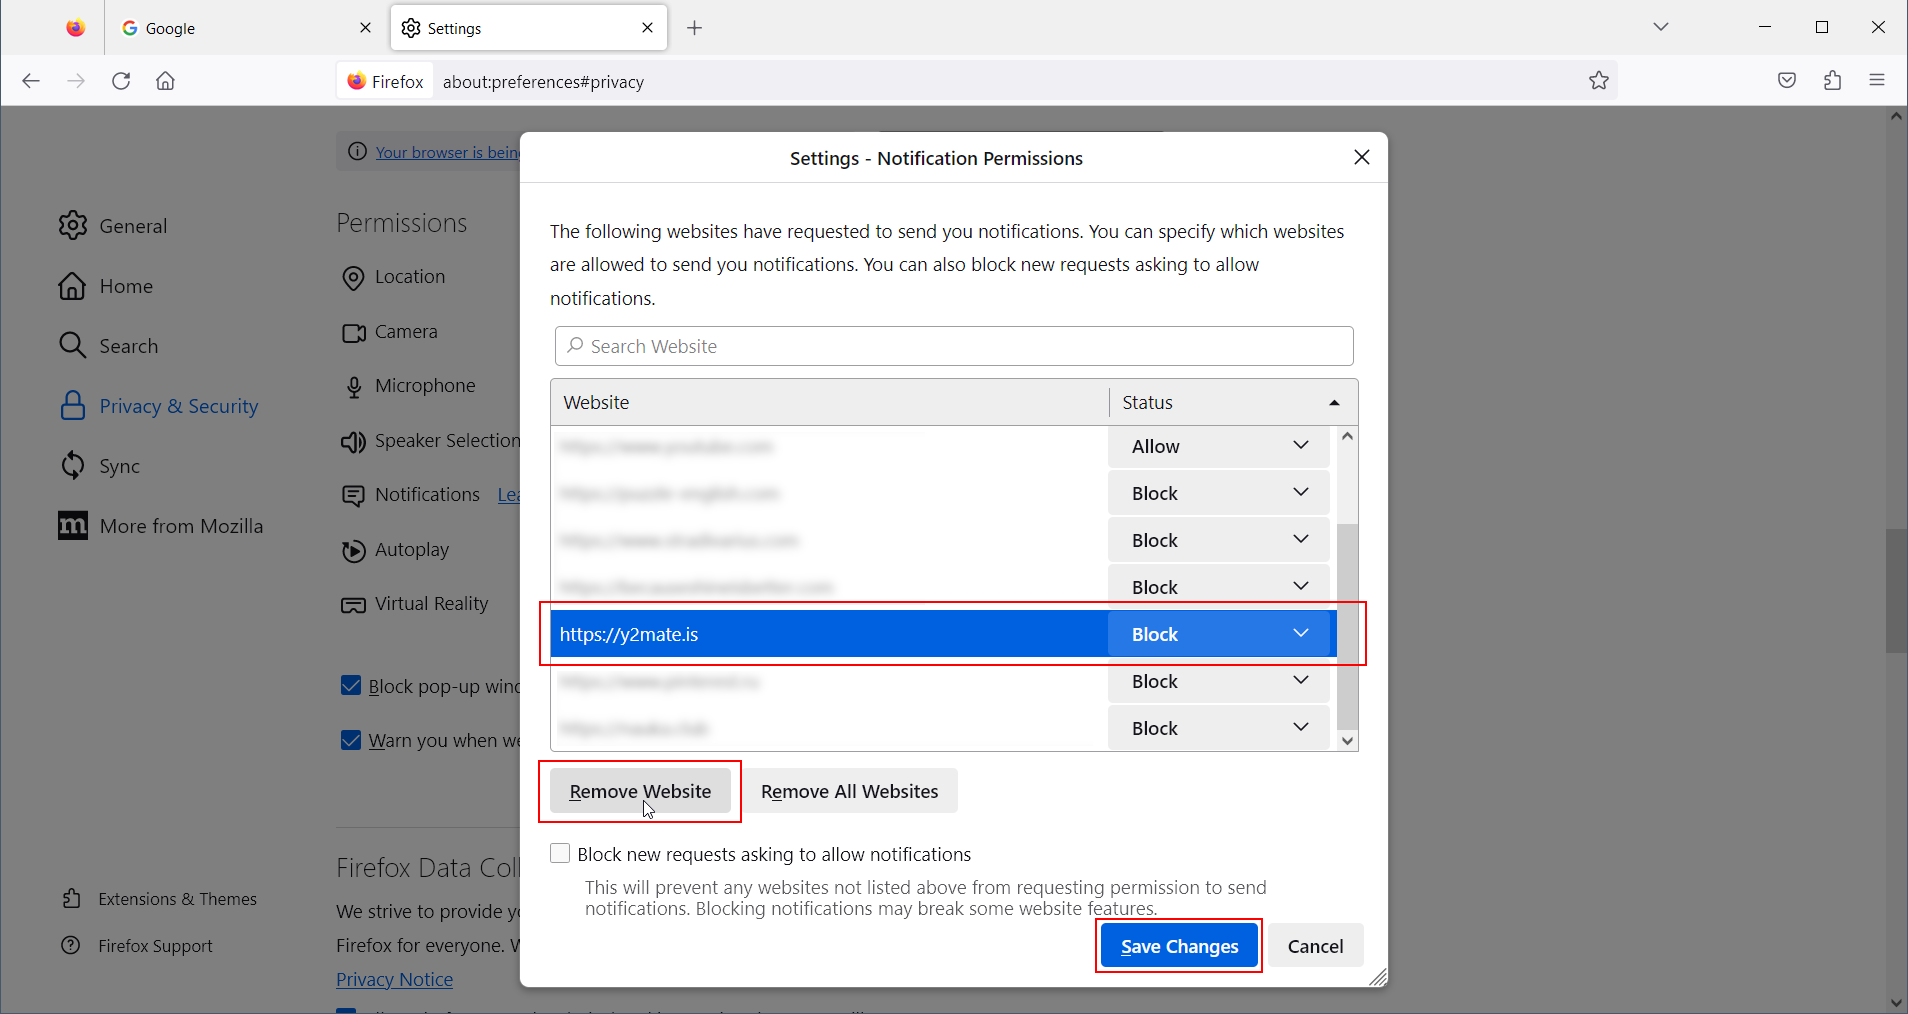1908x1014 pixels.
Task: Uncheck Block pop-up windows
Action: 351,685
